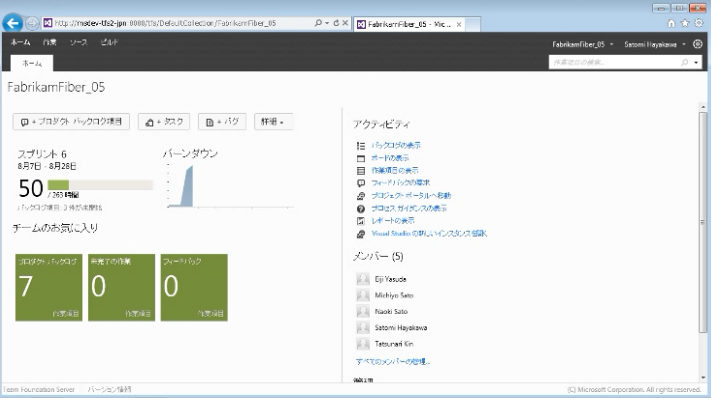Viewport: 711px width, 398px height.
Task: Click the Visual Studio new instance icon
Action: point(361,234)
